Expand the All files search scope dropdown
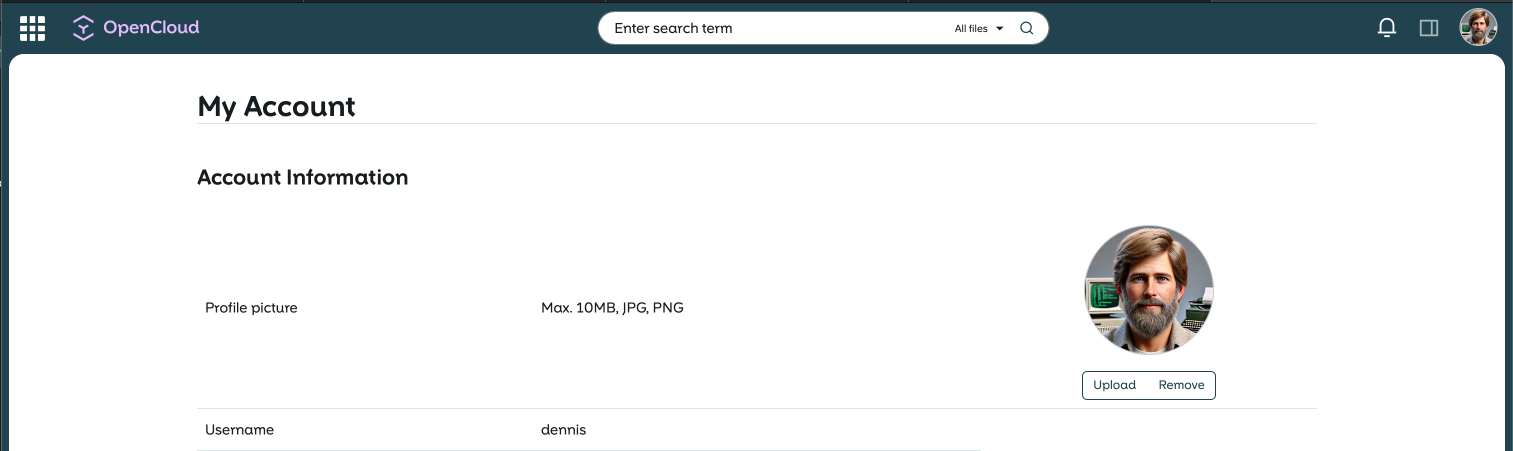 coord(978,29)
